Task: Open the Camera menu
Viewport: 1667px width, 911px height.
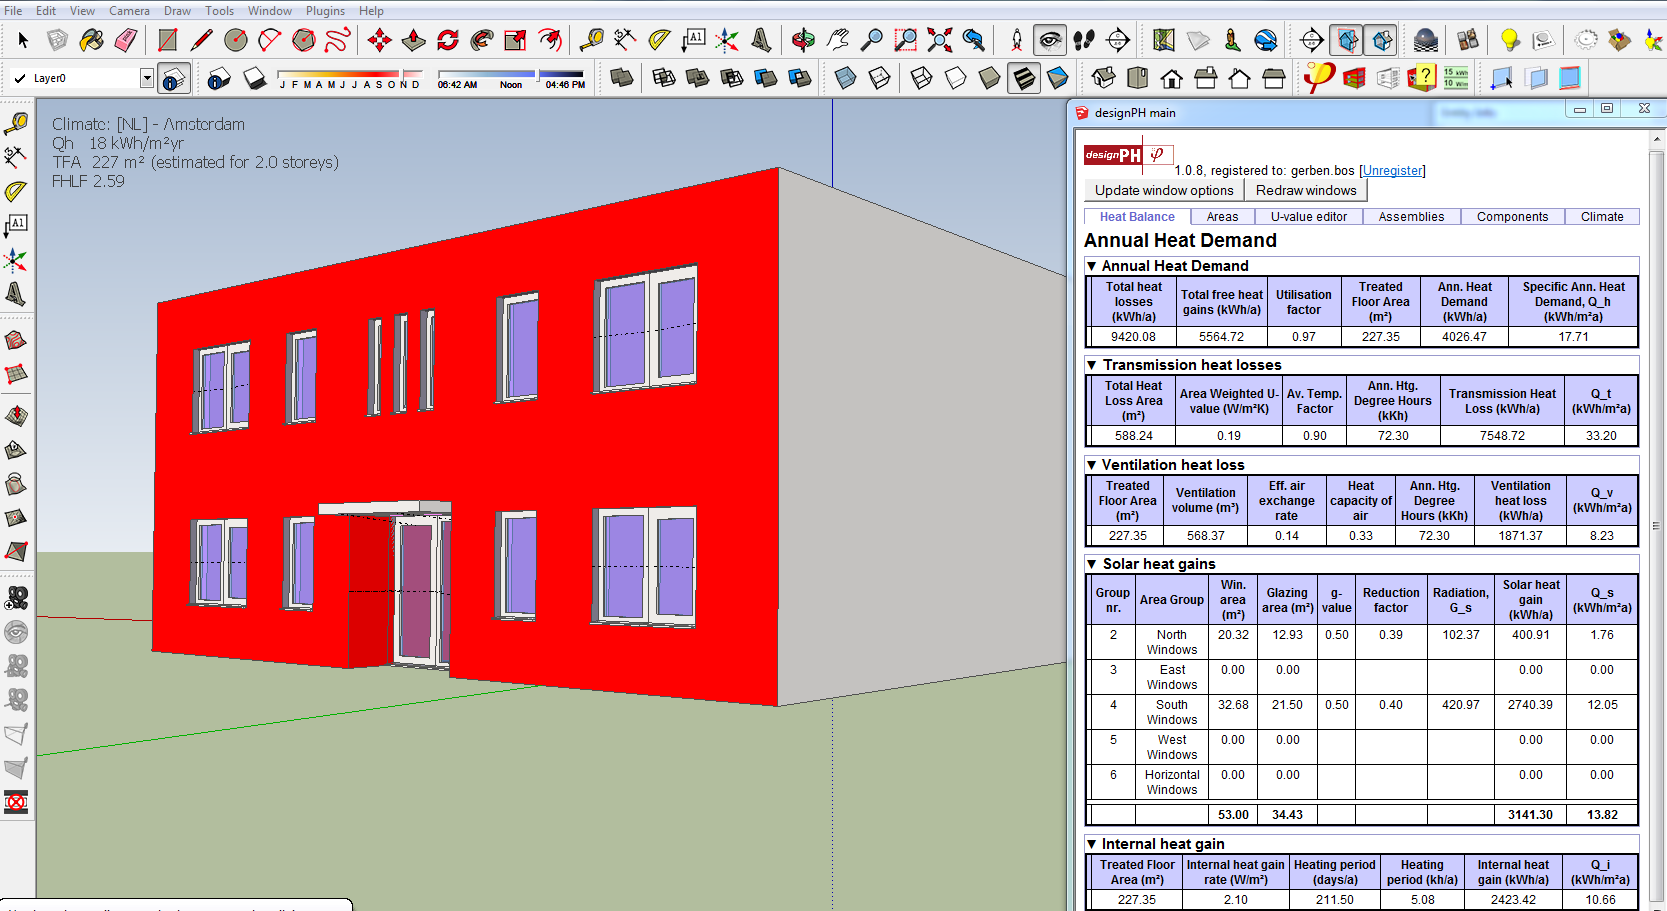Action: click(x=129, y=11)
